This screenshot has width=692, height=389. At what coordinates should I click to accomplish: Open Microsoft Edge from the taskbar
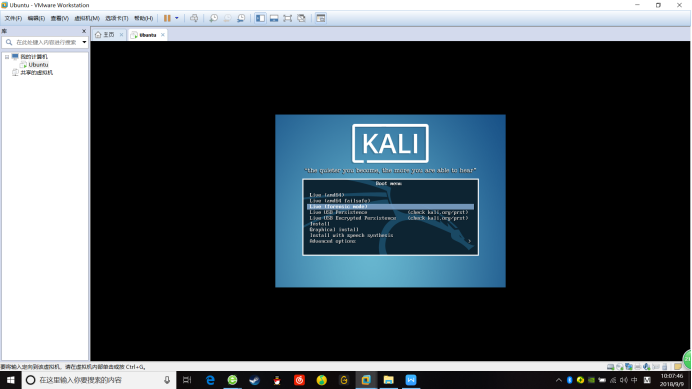tap(210, 380)
